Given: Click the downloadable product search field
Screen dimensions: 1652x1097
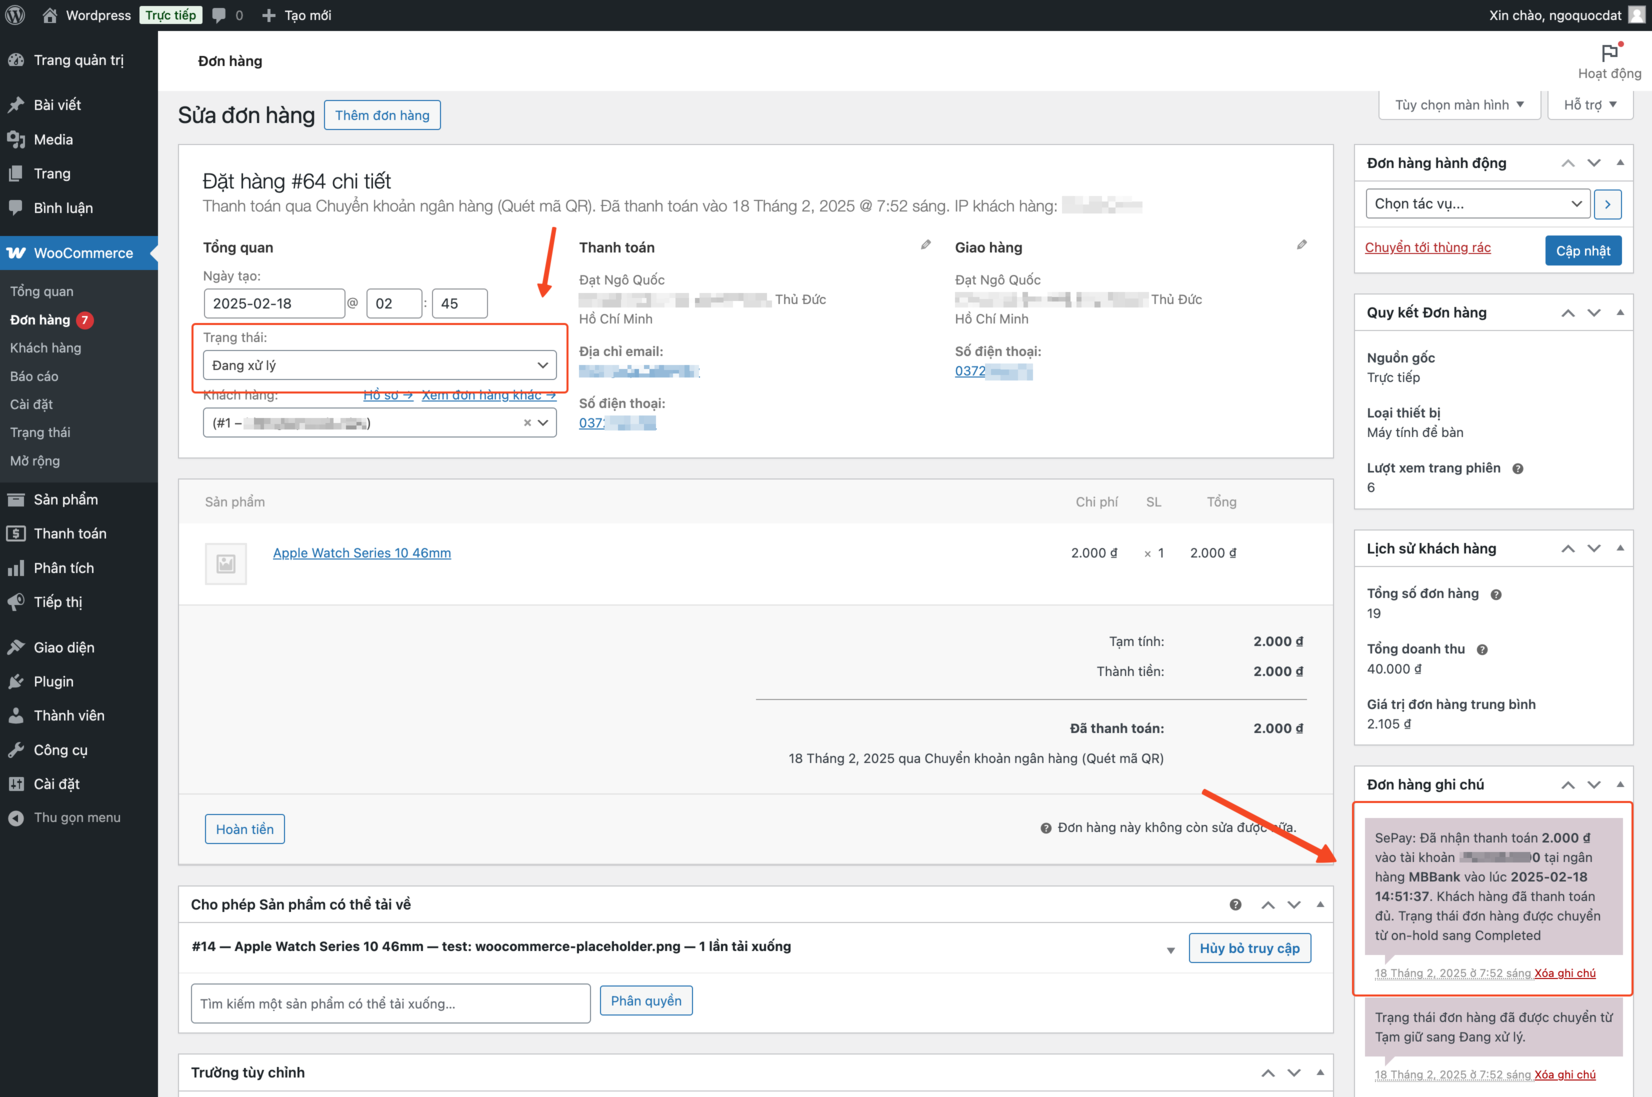Looking at the screenshot, I should point(390,1004).
